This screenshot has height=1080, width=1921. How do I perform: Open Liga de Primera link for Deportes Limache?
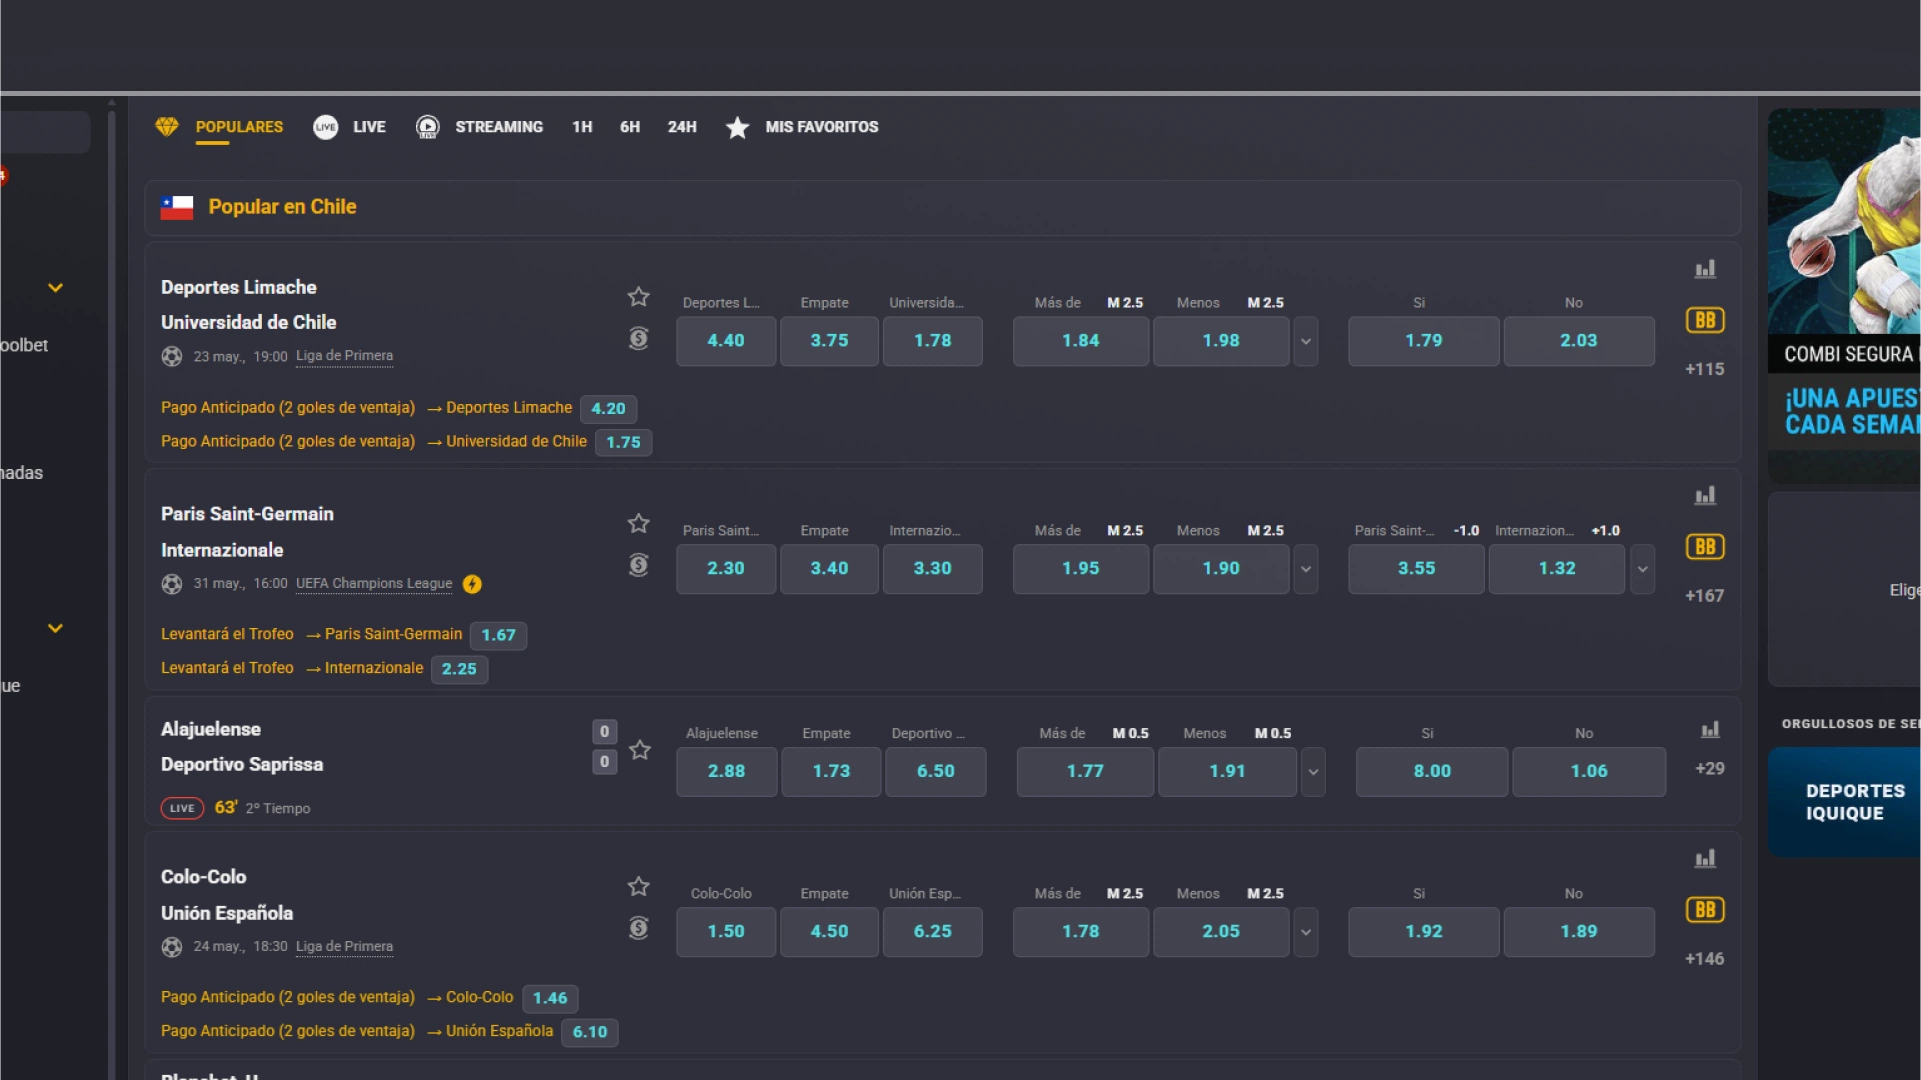pyautogui.click(x=344, y=356)
